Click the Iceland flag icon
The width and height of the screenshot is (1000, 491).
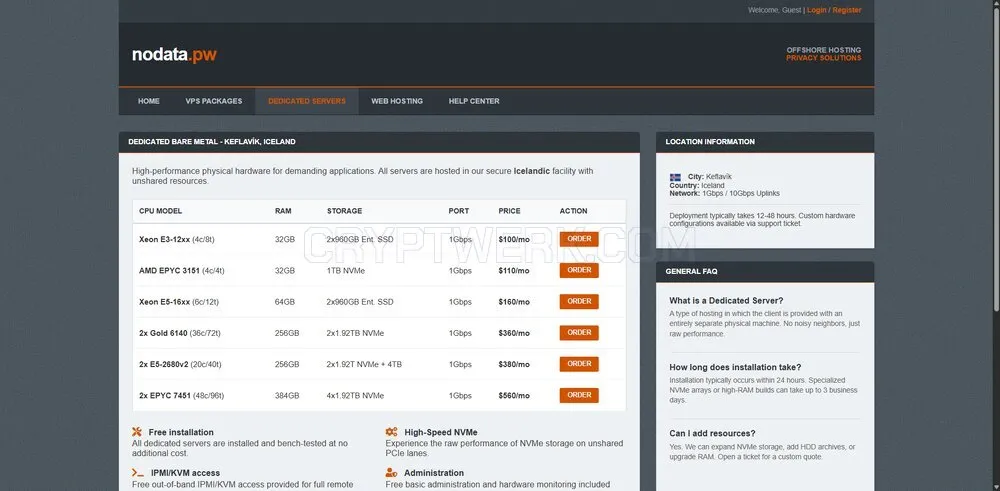[675, 177]
